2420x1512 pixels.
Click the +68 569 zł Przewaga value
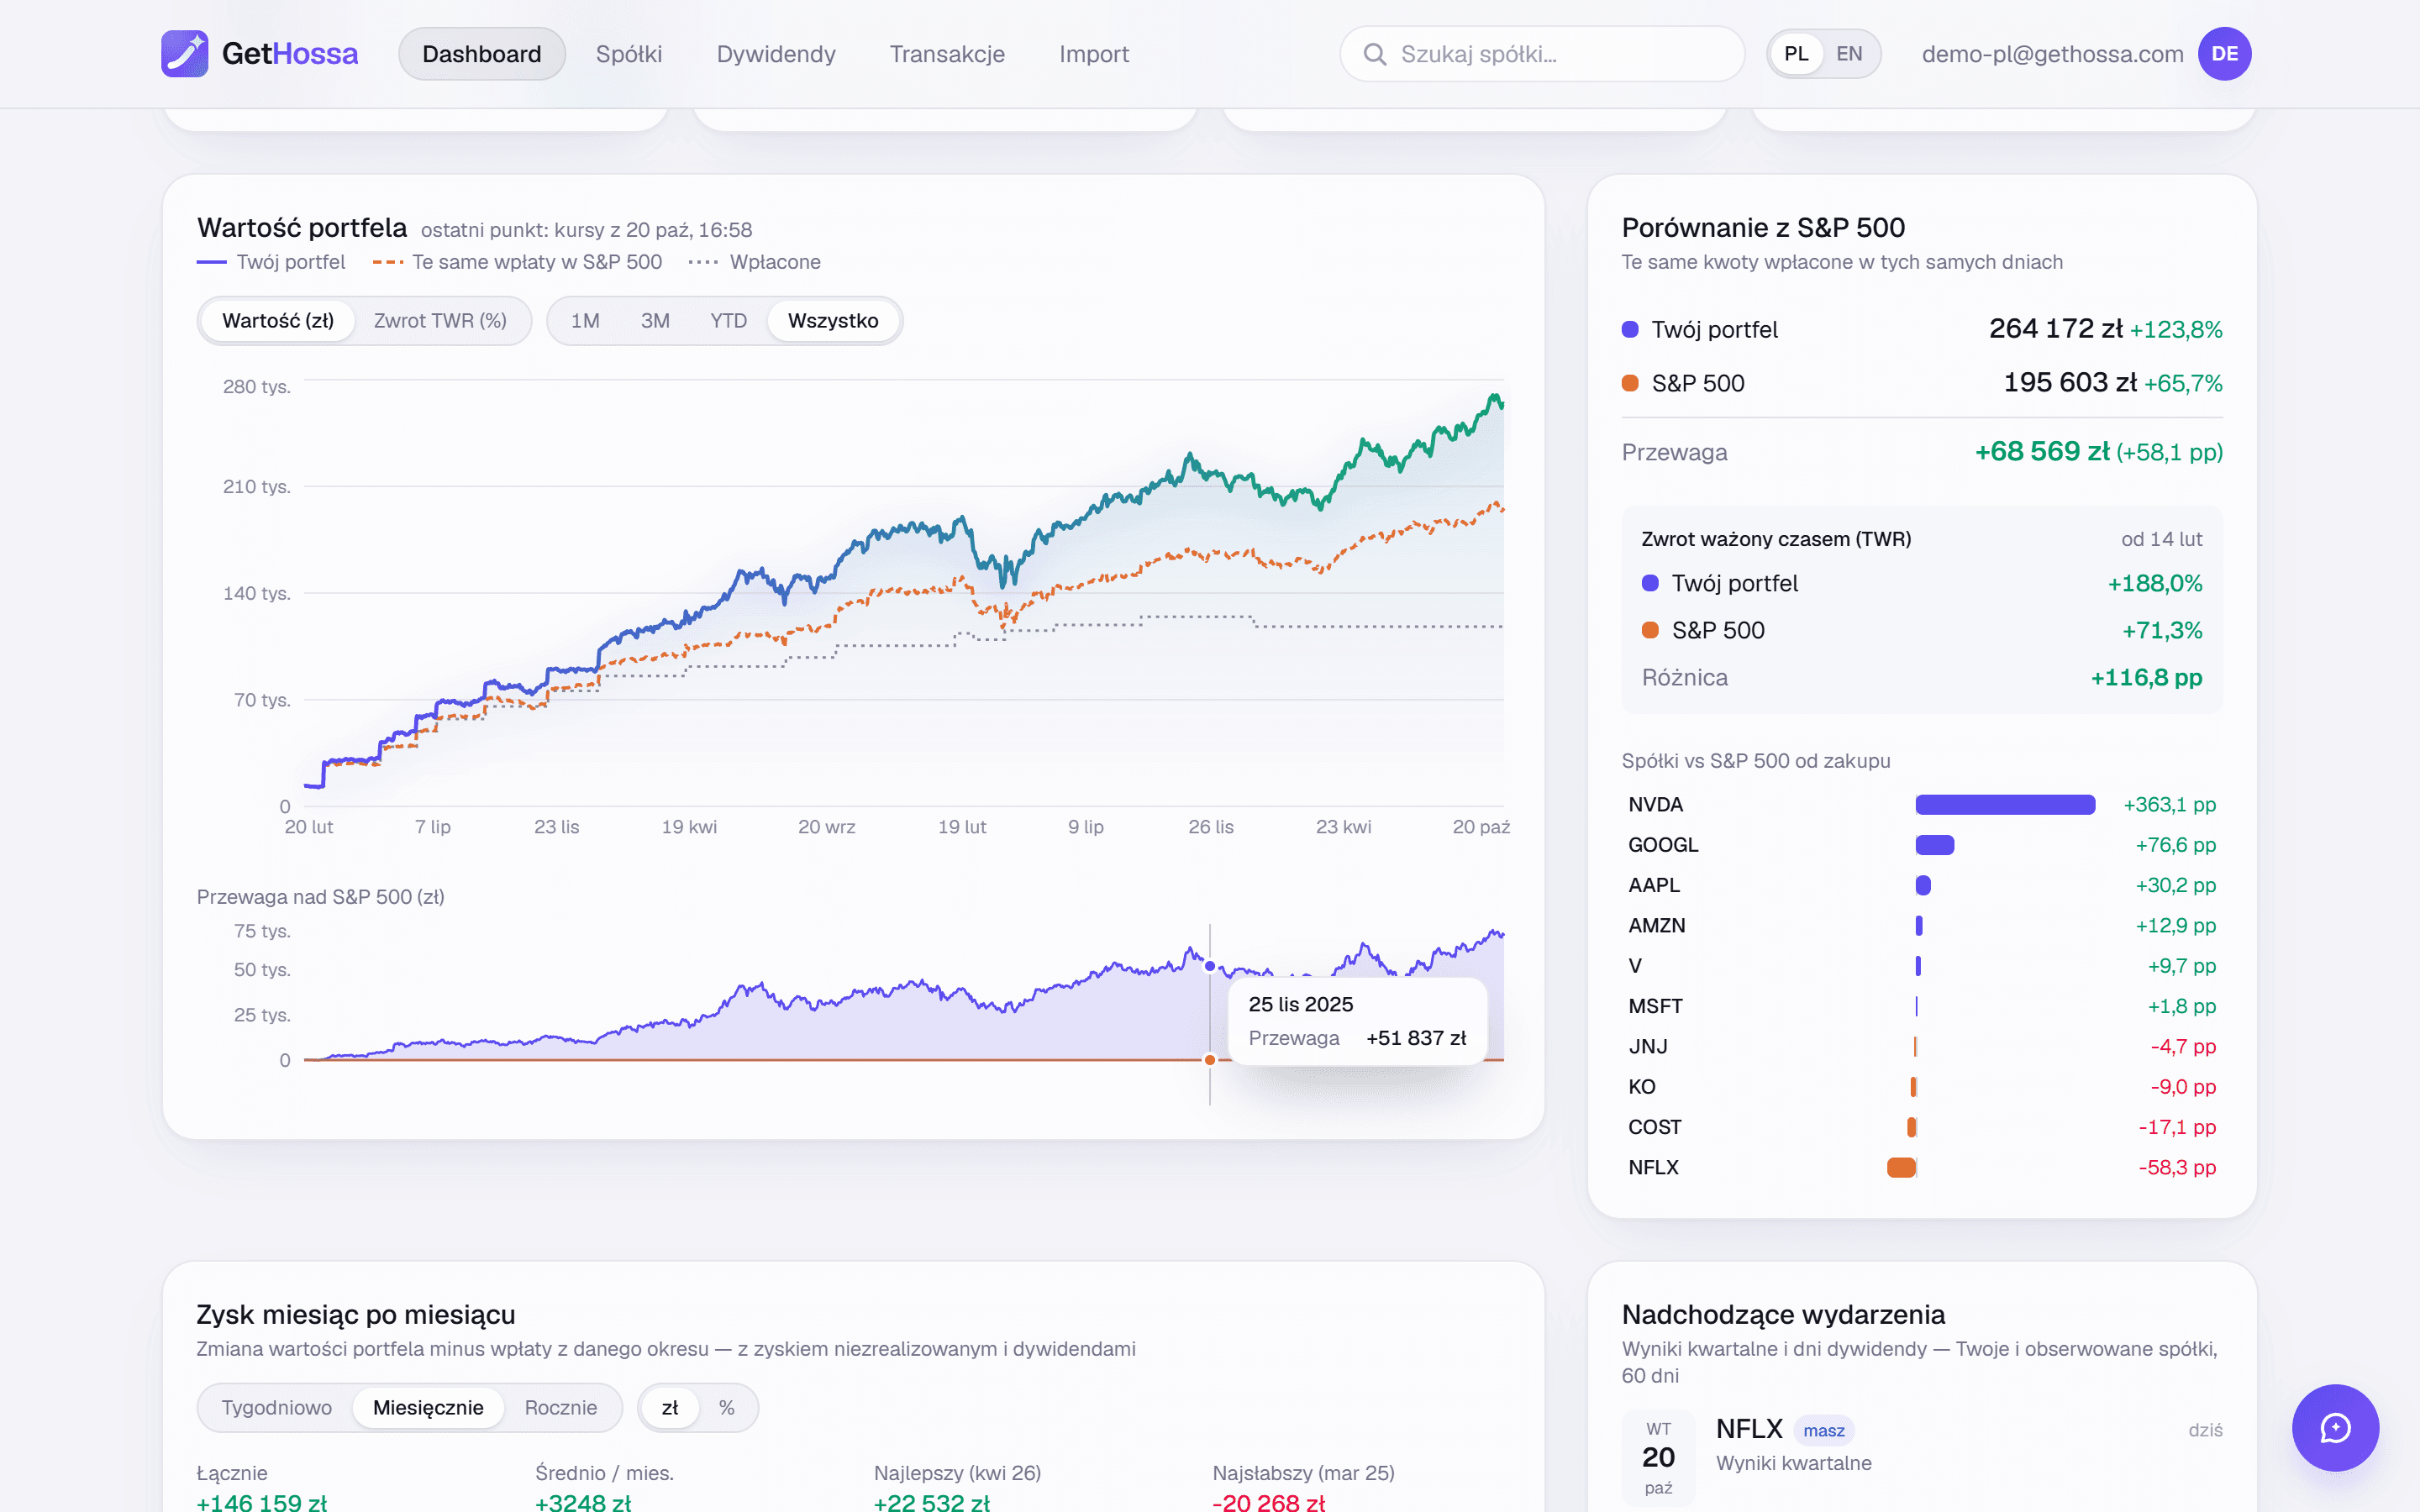[2042, 452]
